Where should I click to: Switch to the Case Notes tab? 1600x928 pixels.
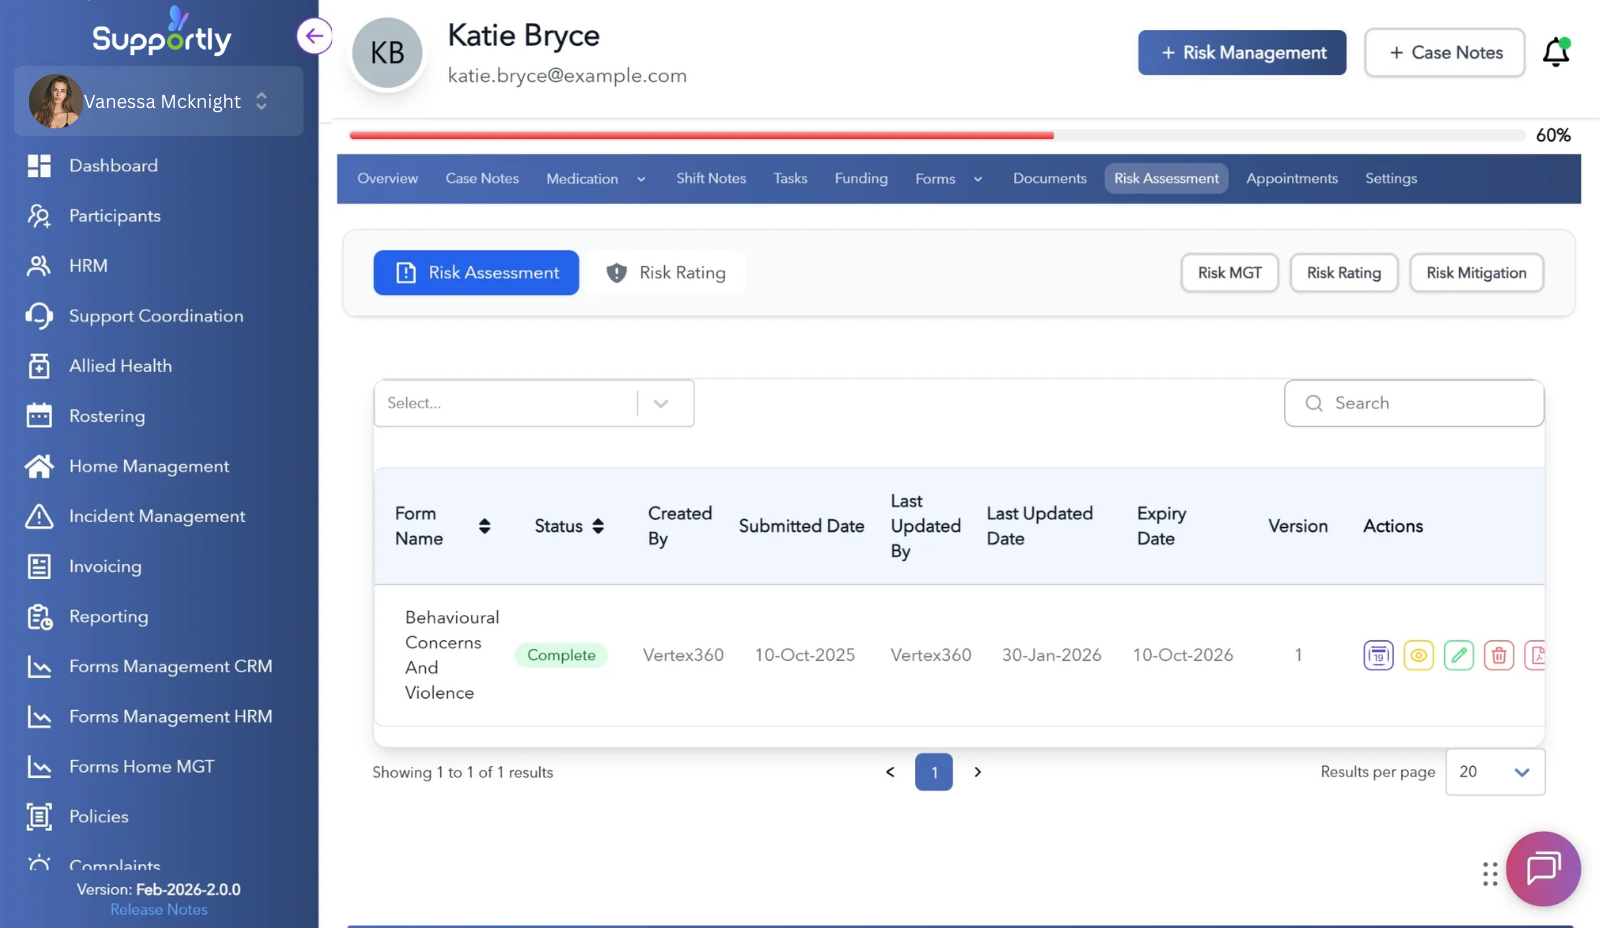[x=482, y=178]
